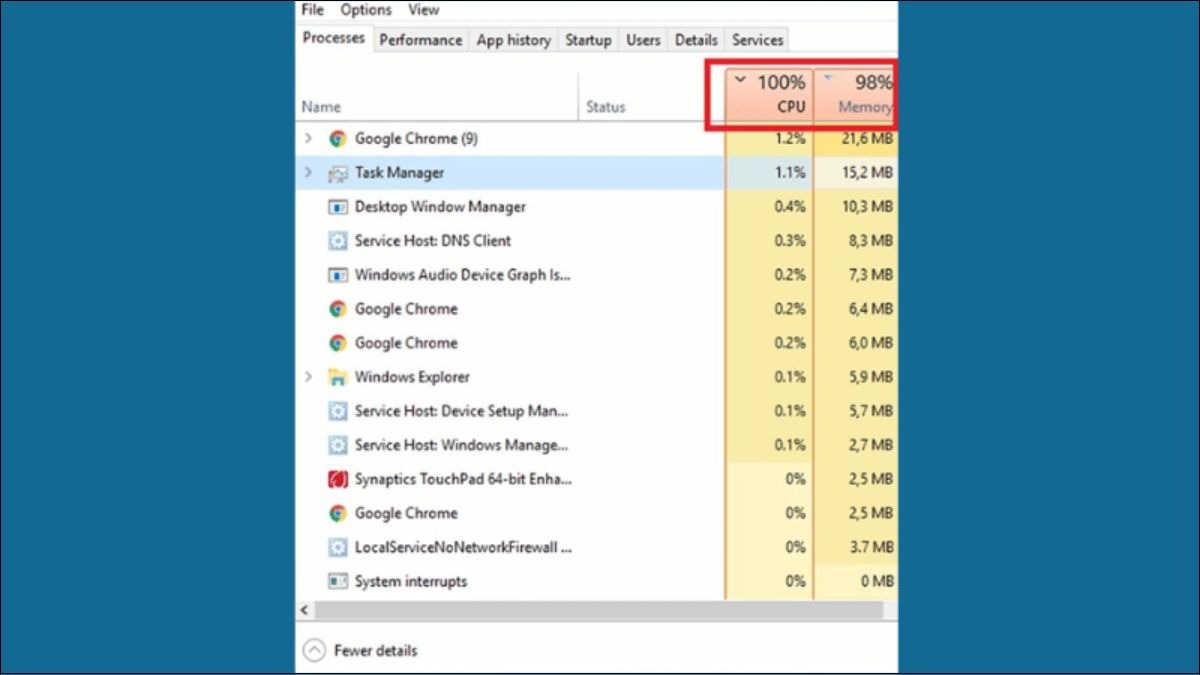Select the Synaptics TouchPad 64-bit row
The image size is (1200, 675).
(597, 479)
